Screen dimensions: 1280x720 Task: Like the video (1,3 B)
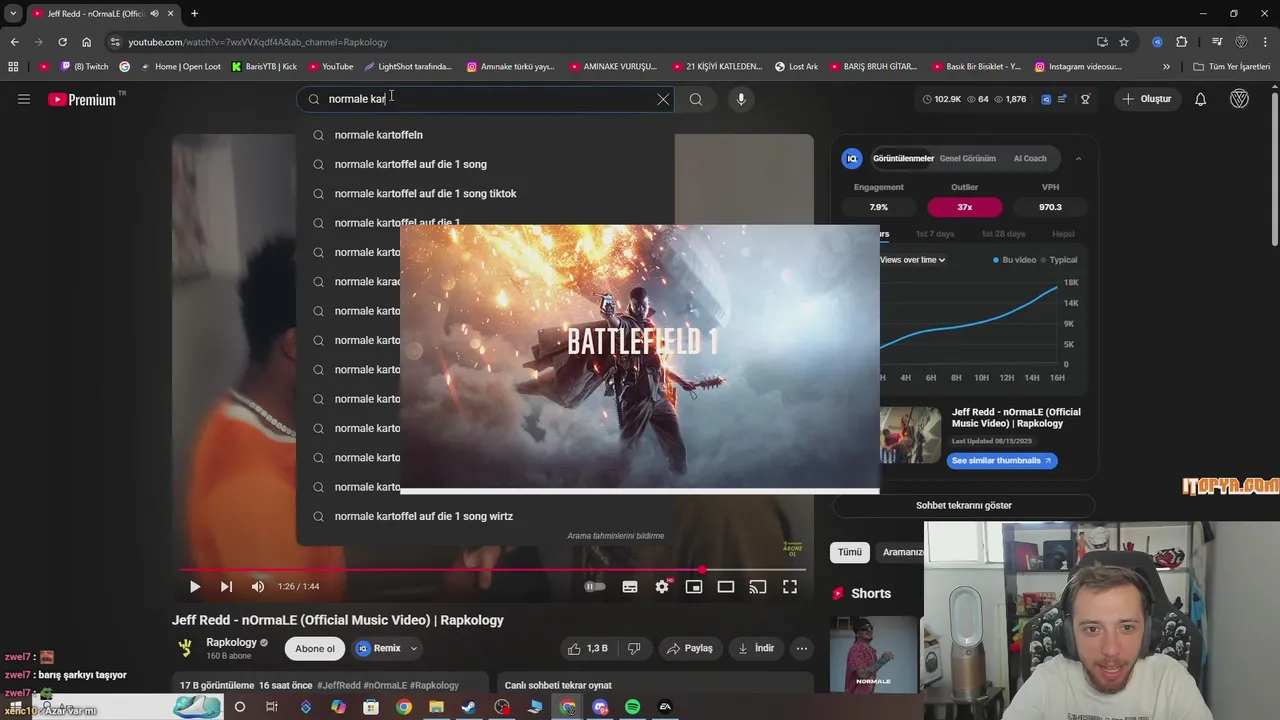(588, 648)
